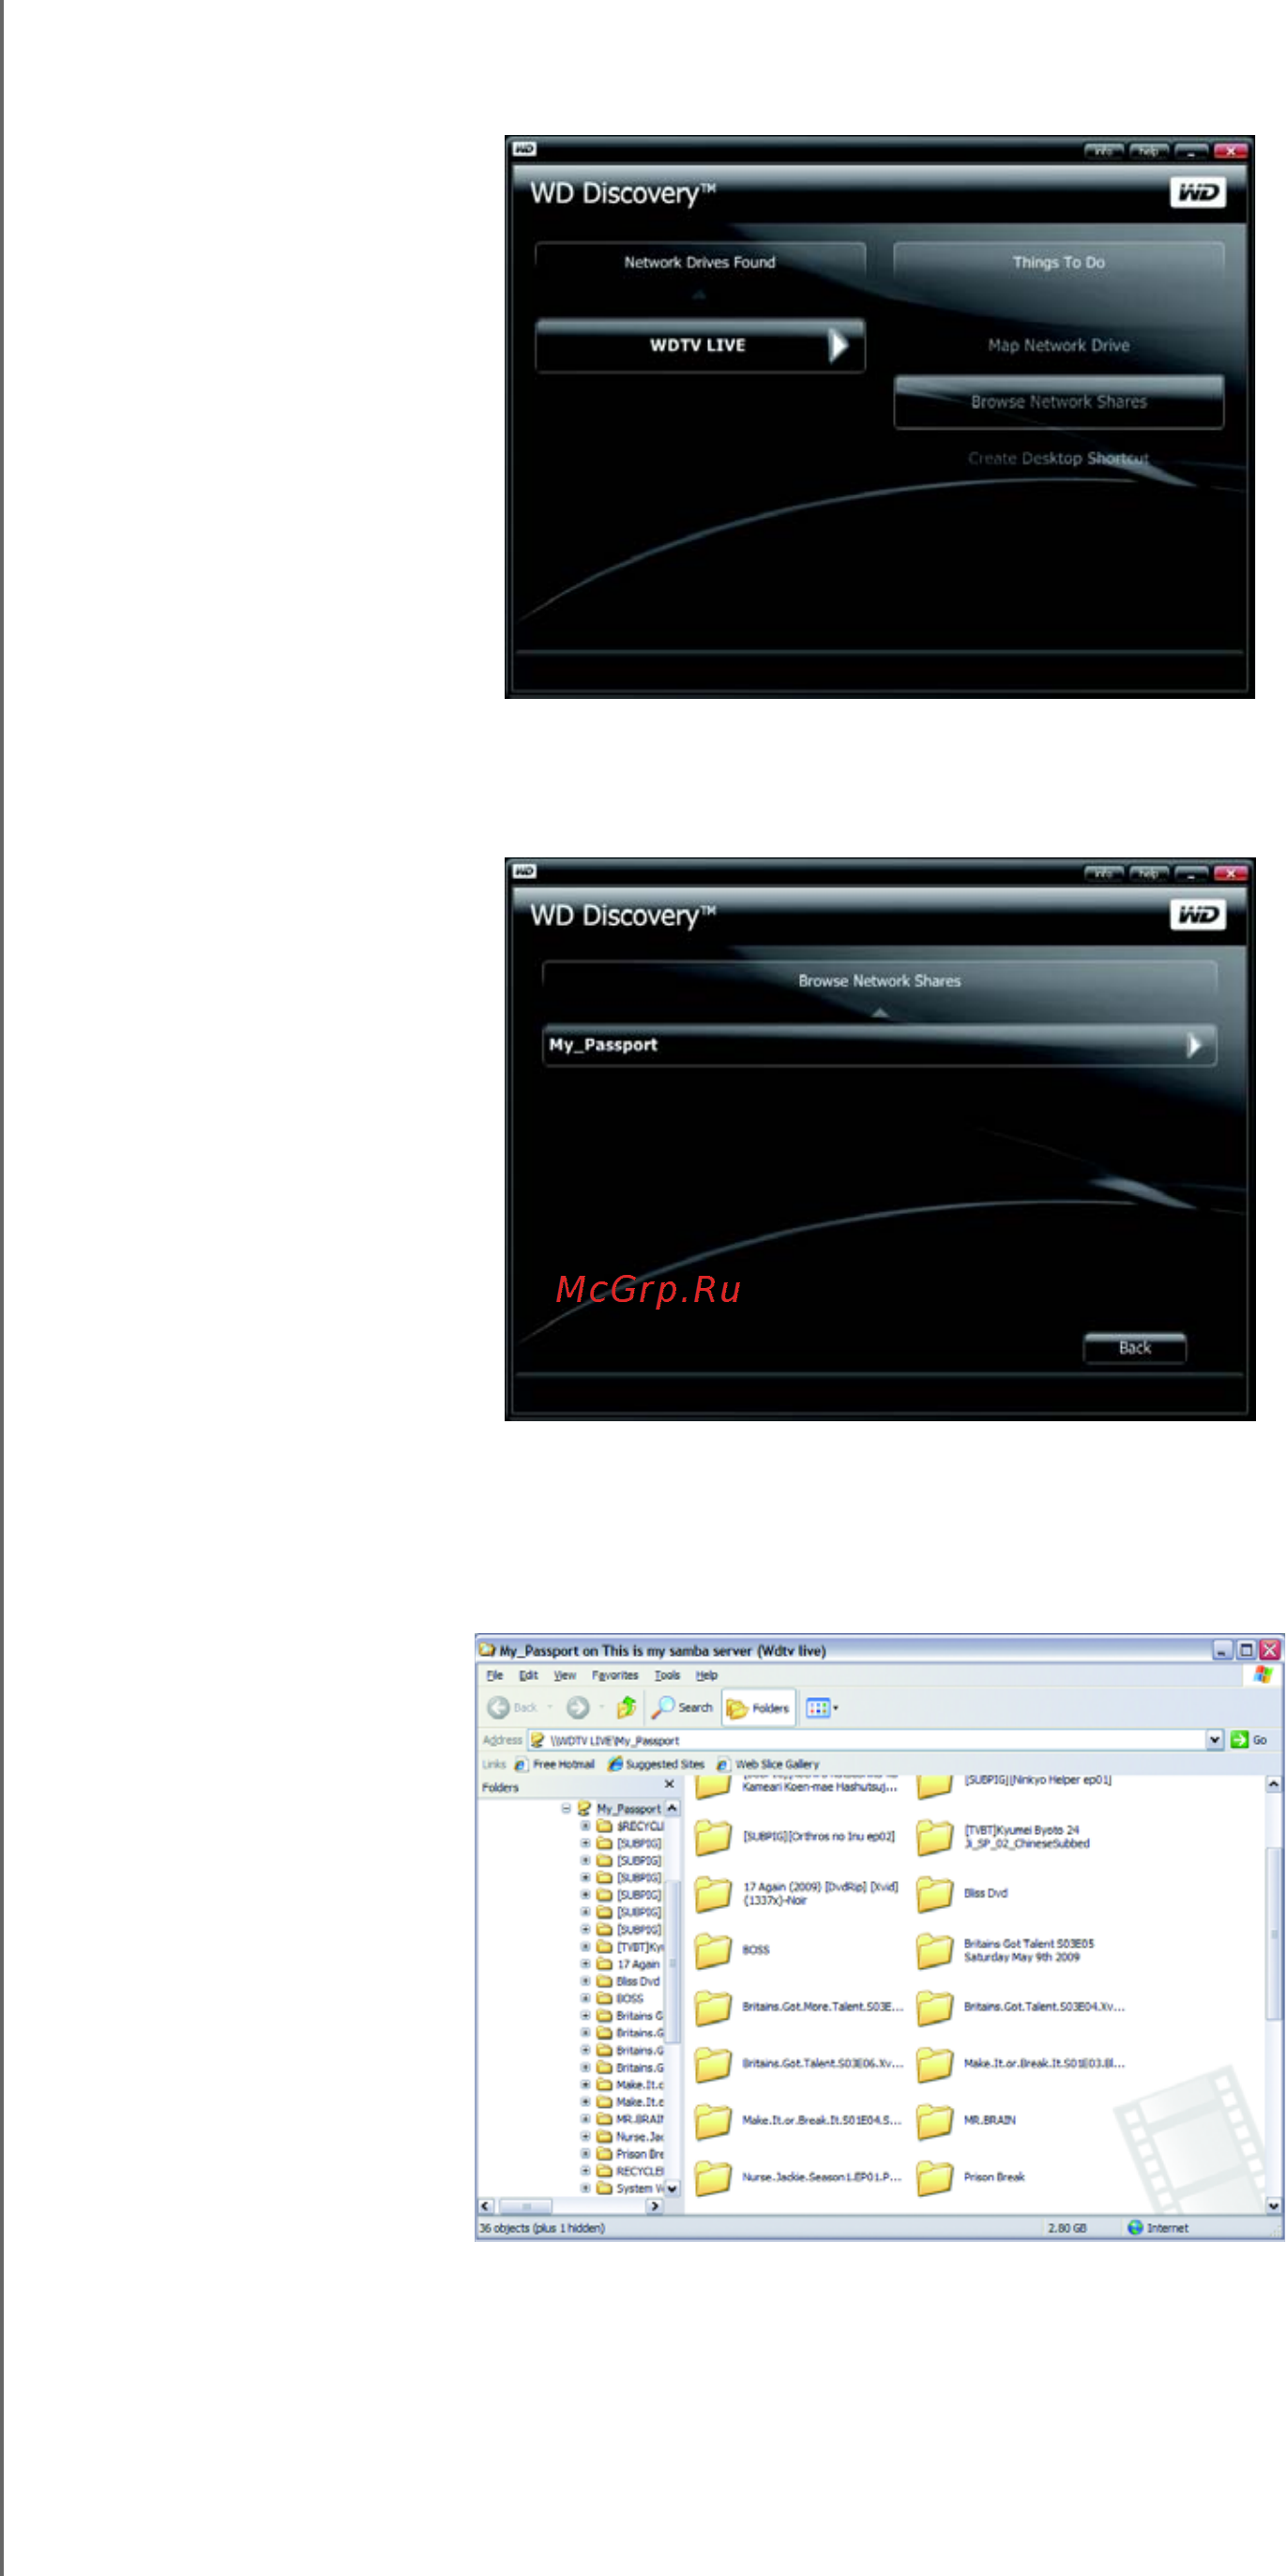Open the Back button history dropdown arrow
This screenshot has width=1286, height=2576.
[x=550, y=1707]
